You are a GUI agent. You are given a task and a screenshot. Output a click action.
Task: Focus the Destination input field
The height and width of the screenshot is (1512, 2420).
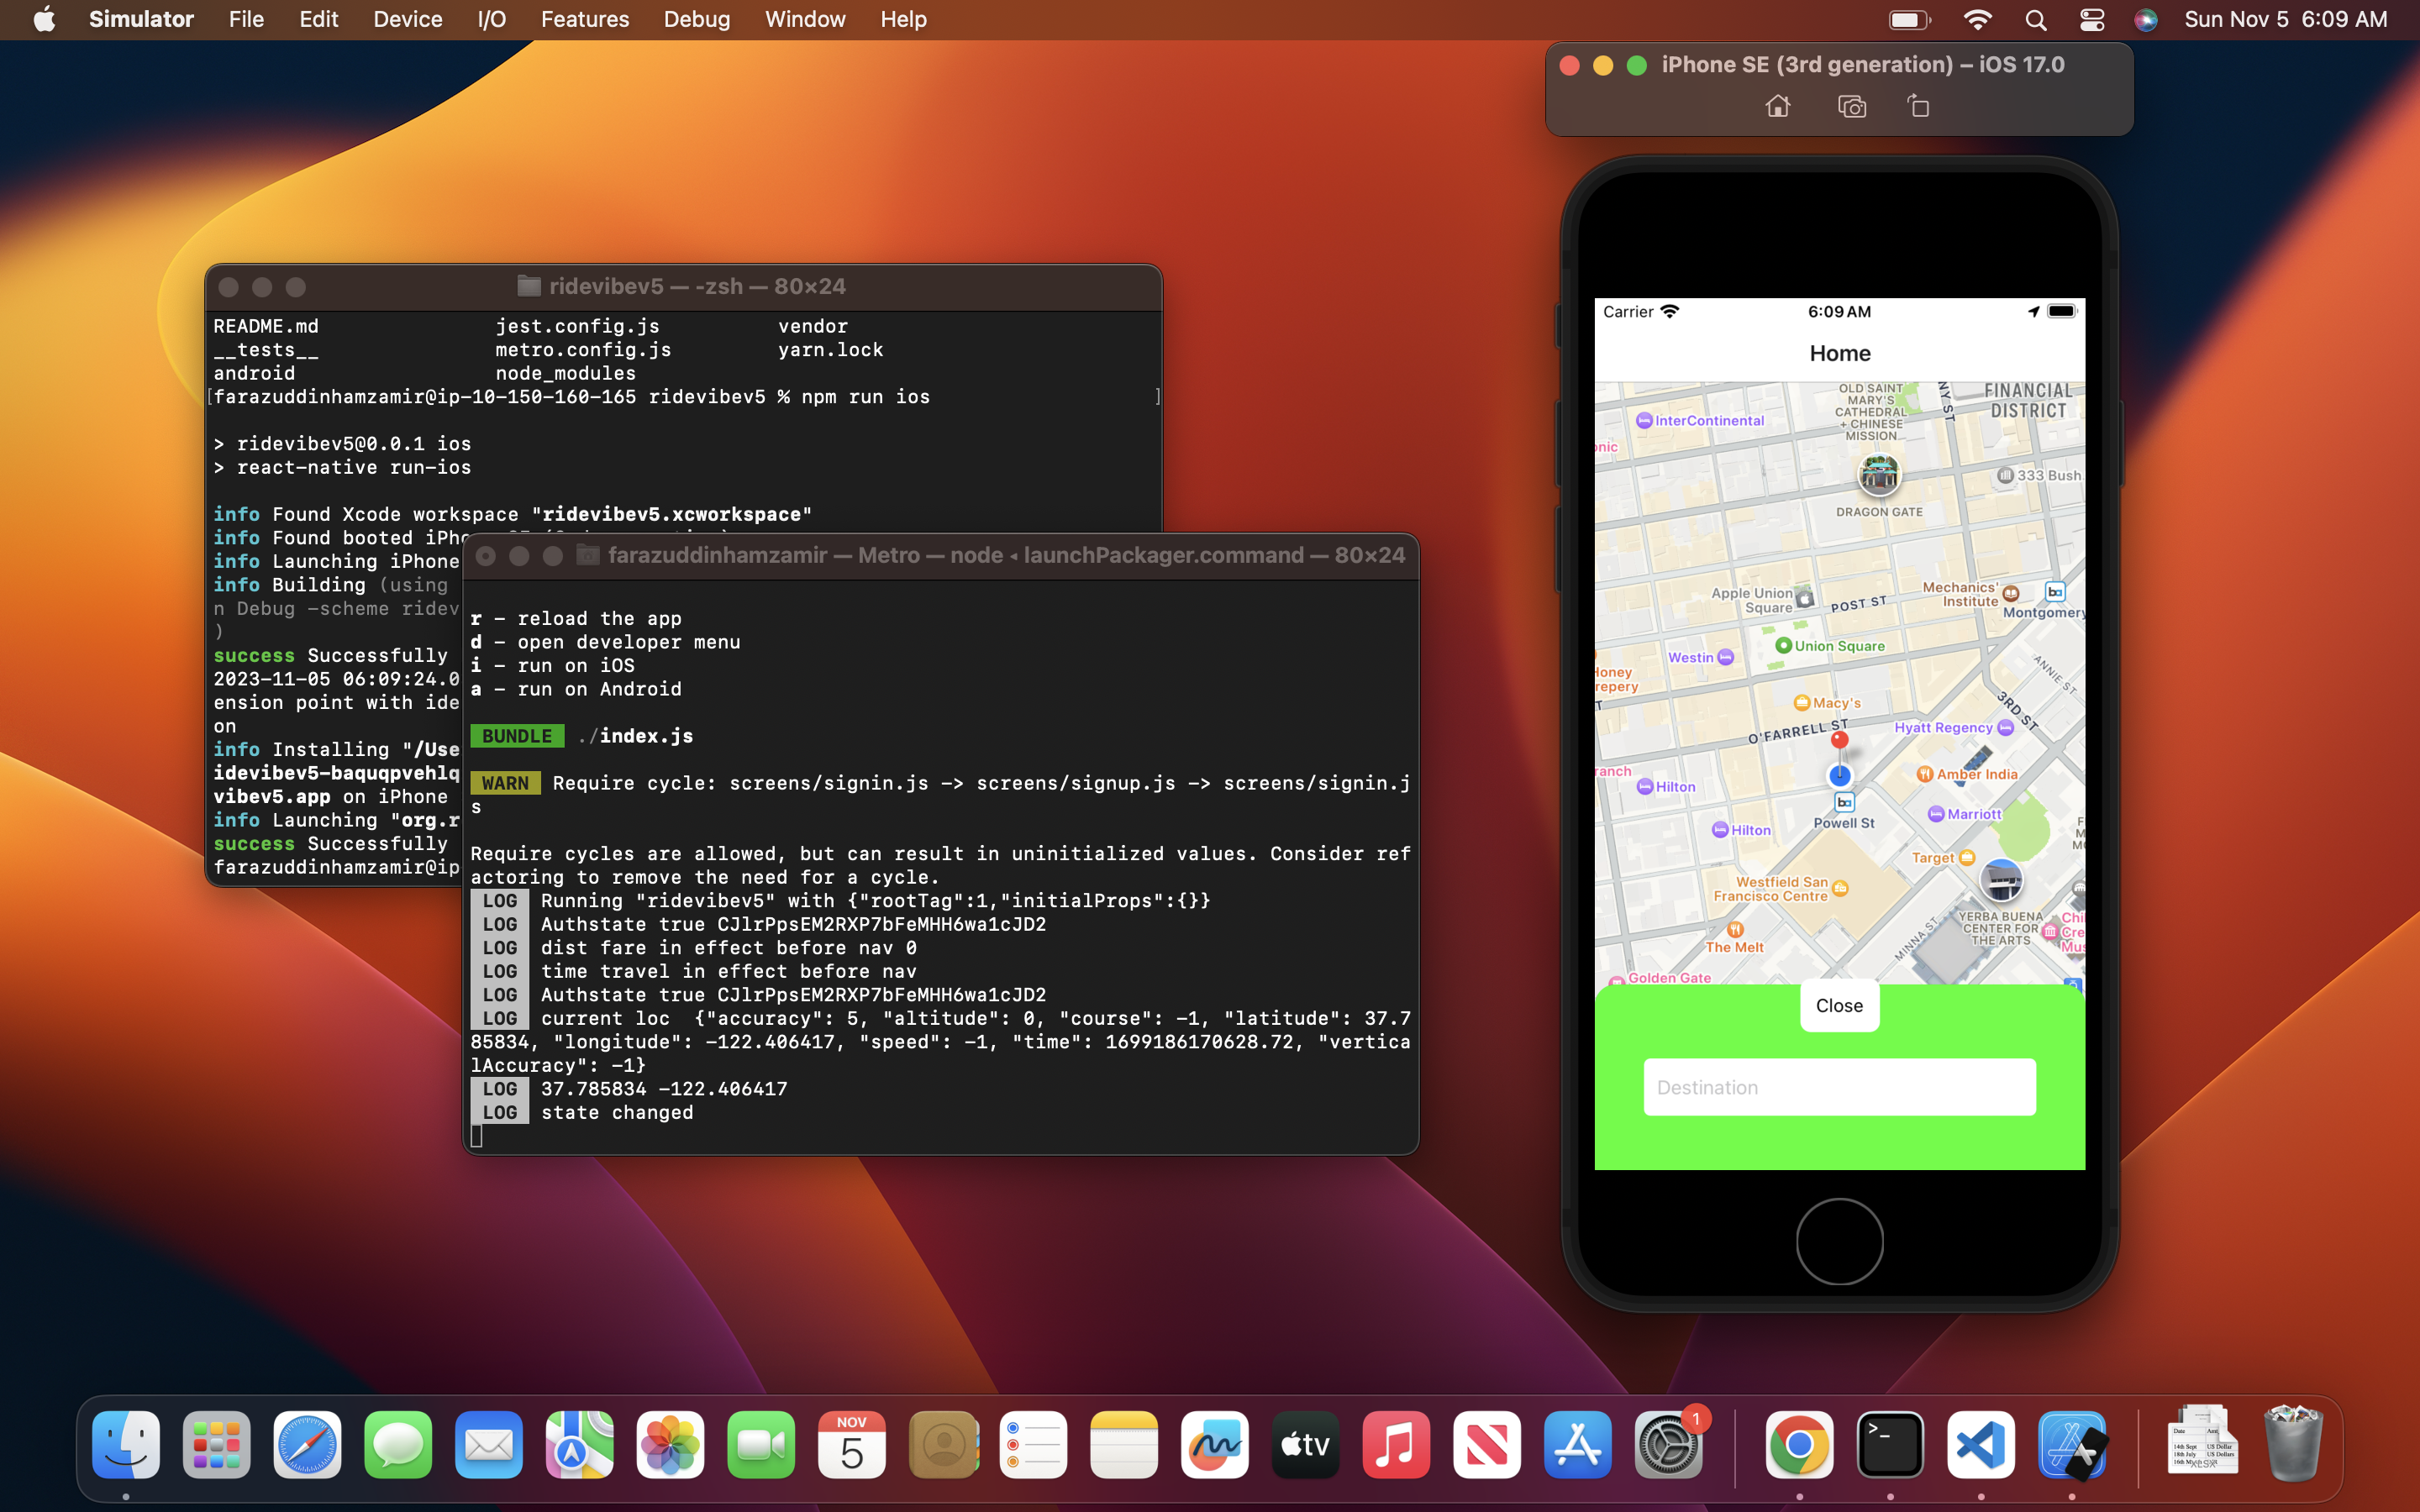pyautogui.click(x=1839, y=1087)
